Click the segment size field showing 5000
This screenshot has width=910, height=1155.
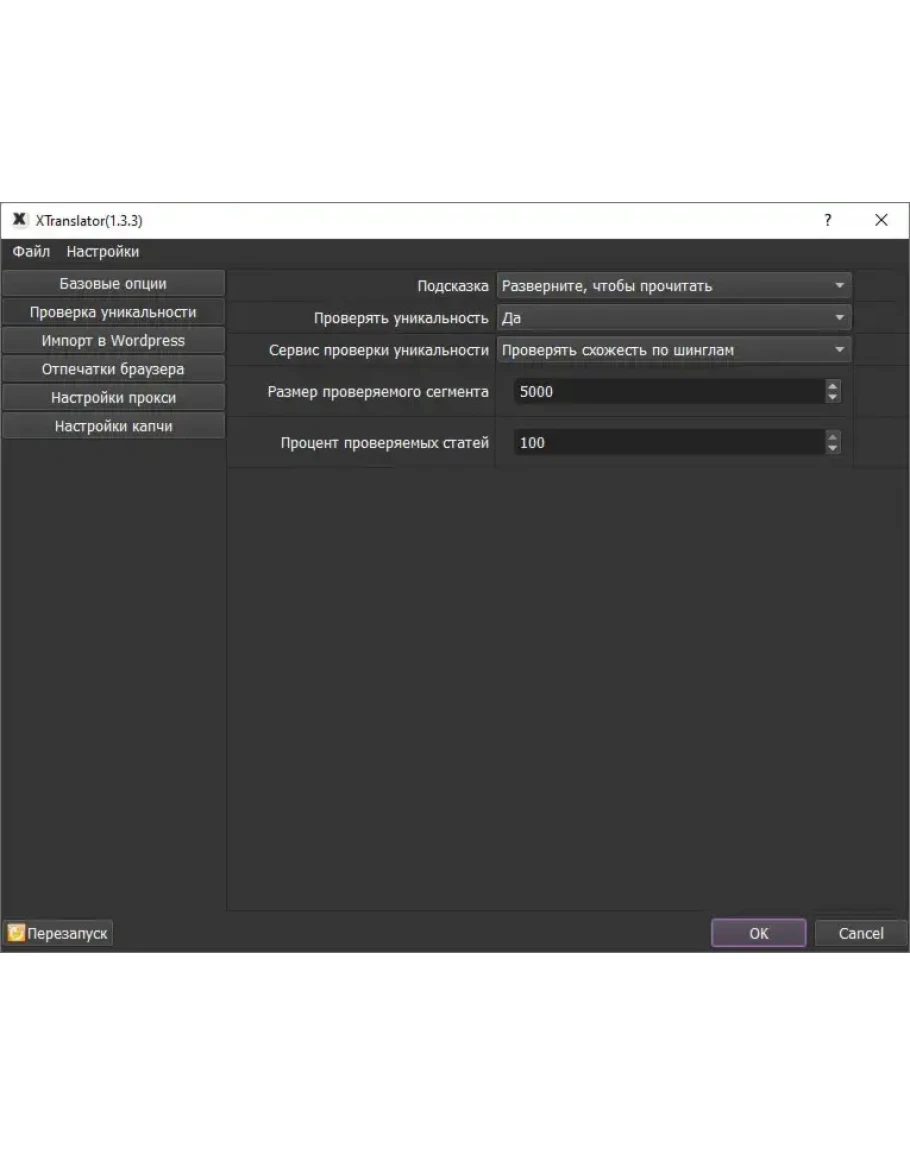click(669, 391)
